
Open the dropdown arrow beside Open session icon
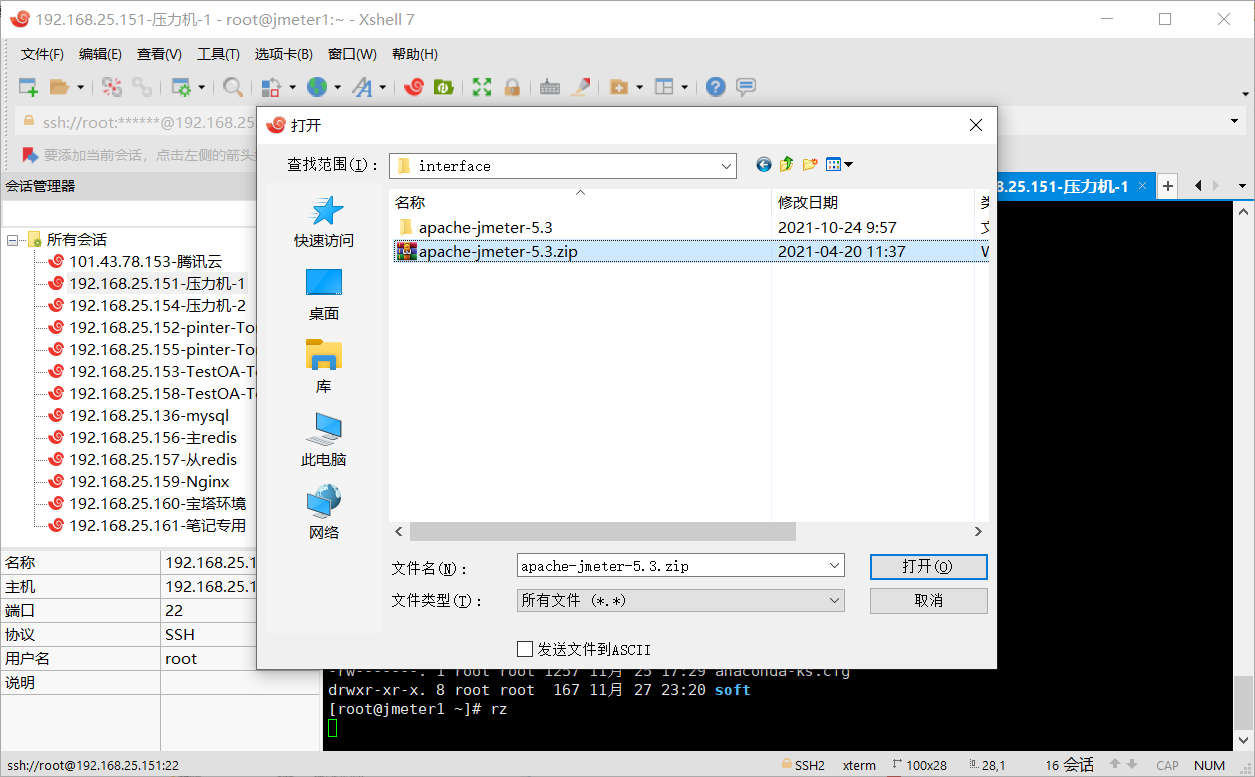pos(81,87)
